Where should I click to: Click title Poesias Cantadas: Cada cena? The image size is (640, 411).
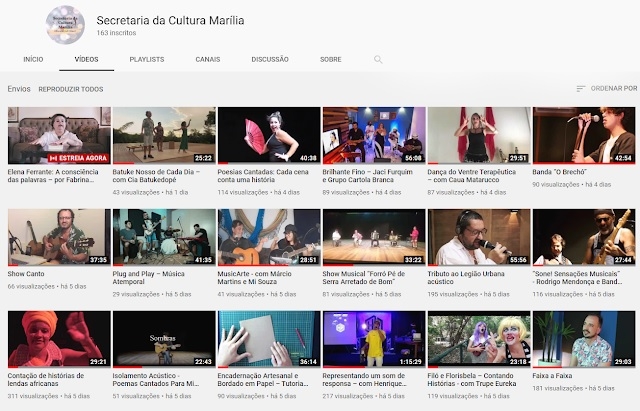(263, 176)
